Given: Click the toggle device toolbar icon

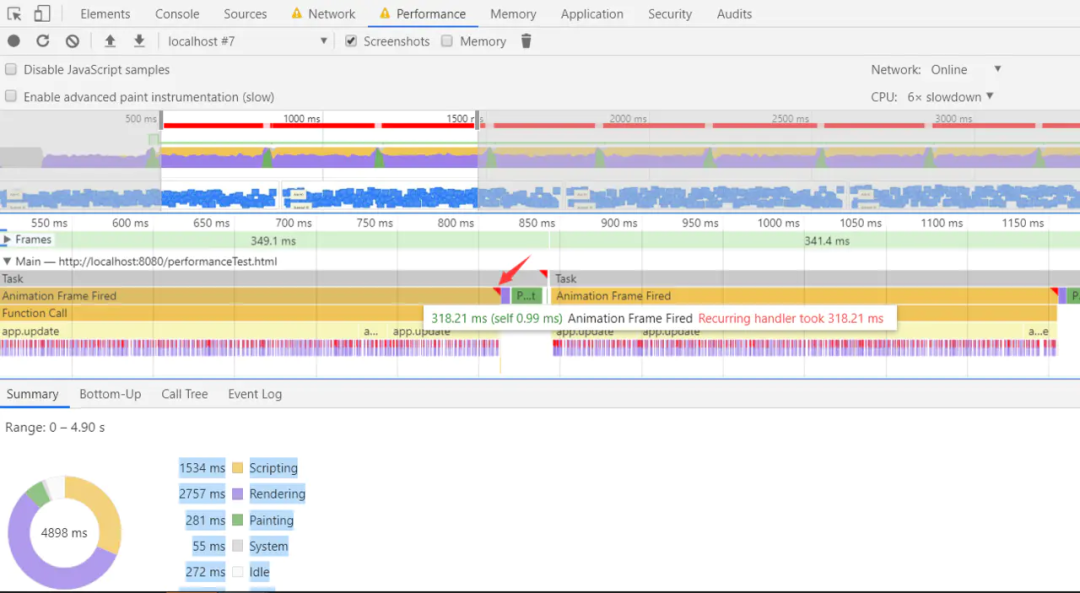Looking at the screenshot, I should click(40, 13).
